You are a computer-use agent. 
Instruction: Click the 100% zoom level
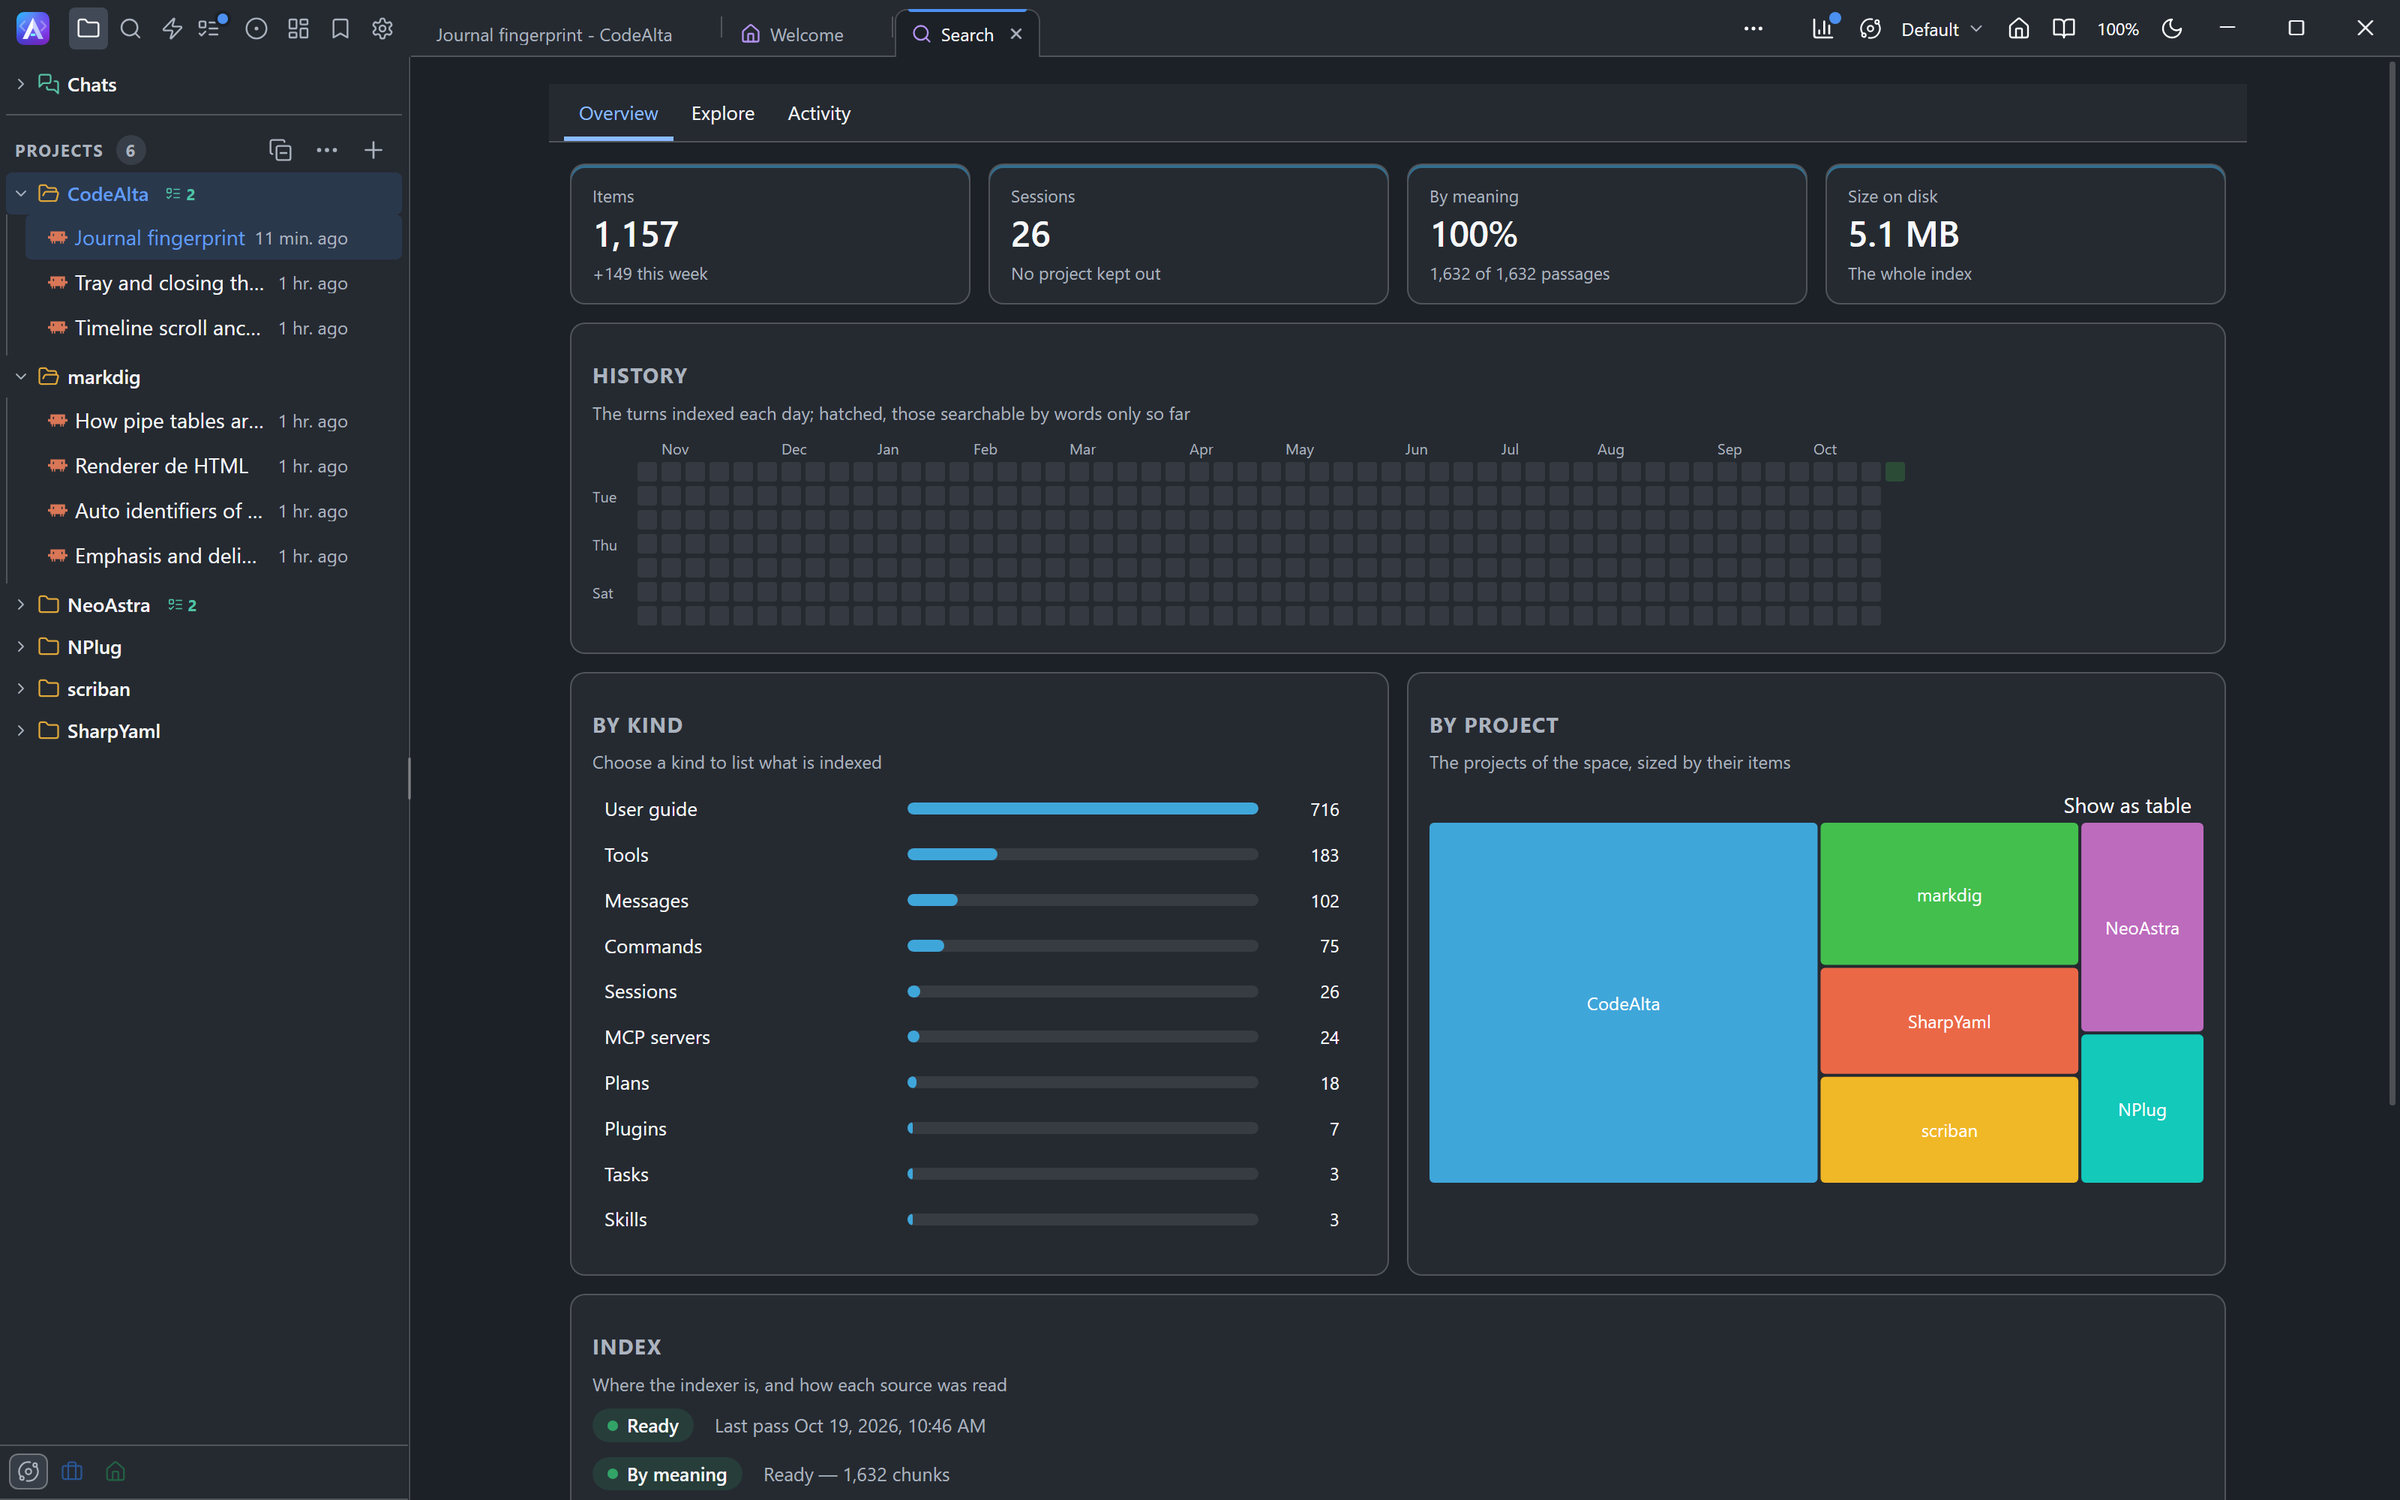[x=2117, y=29]
